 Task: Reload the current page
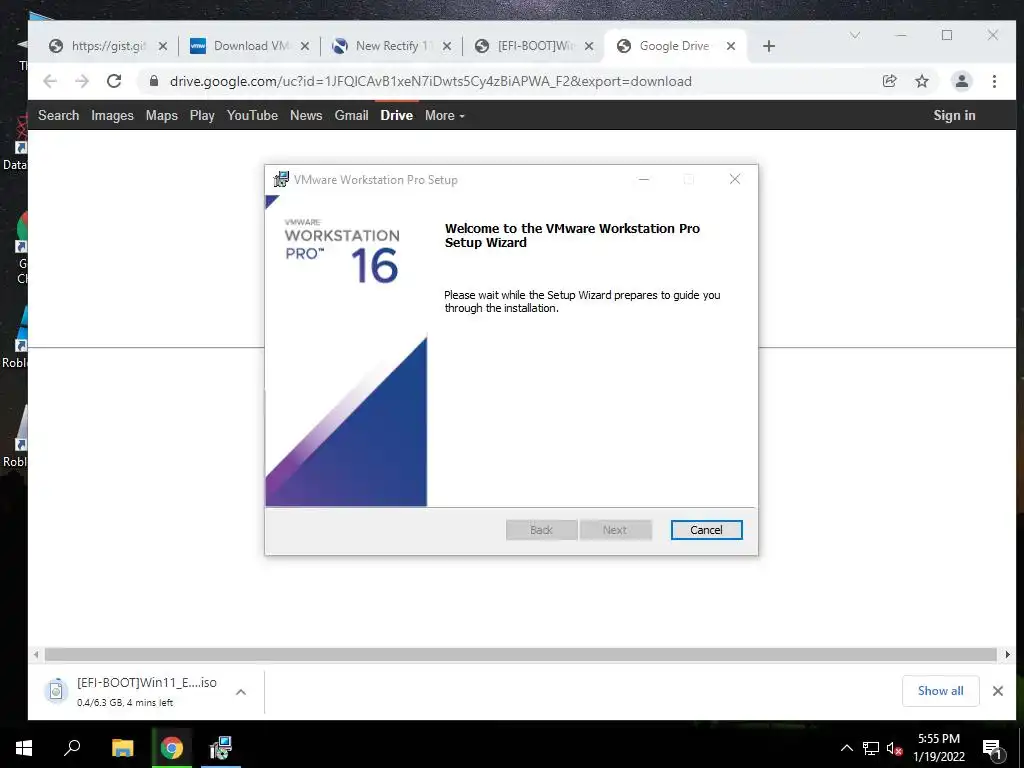tap(114, 81)
